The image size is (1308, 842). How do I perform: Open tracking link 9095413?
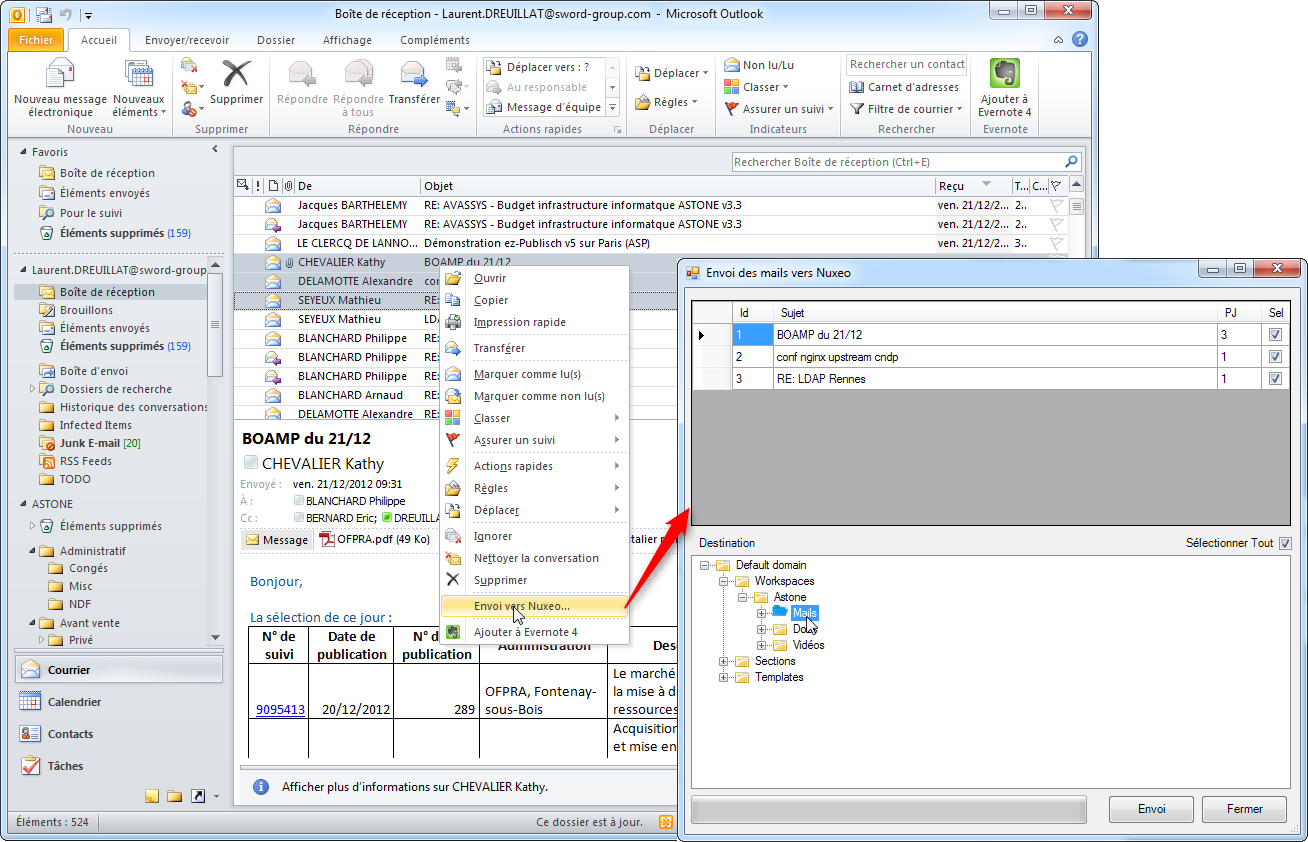[x=280, y=710]
